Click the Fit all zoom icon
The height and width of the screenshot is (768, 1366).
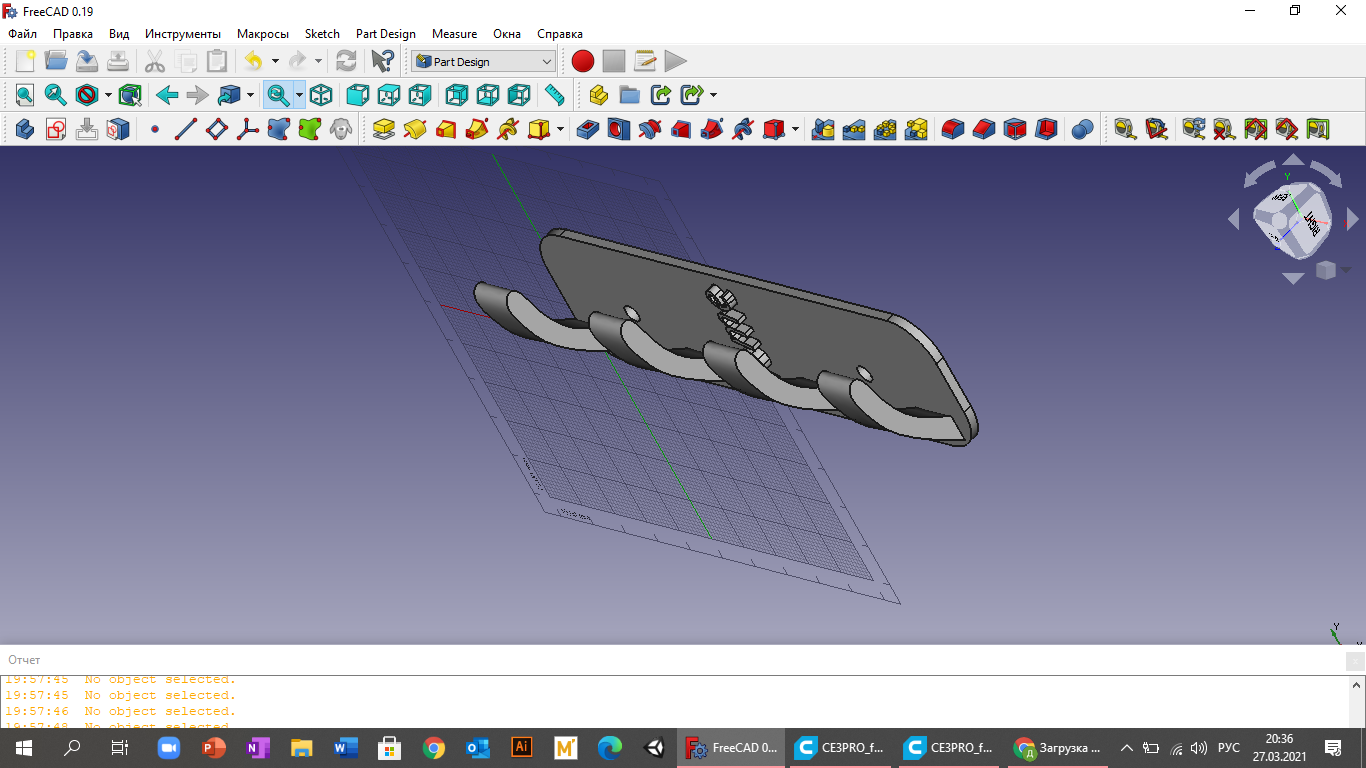pos(24,95)
